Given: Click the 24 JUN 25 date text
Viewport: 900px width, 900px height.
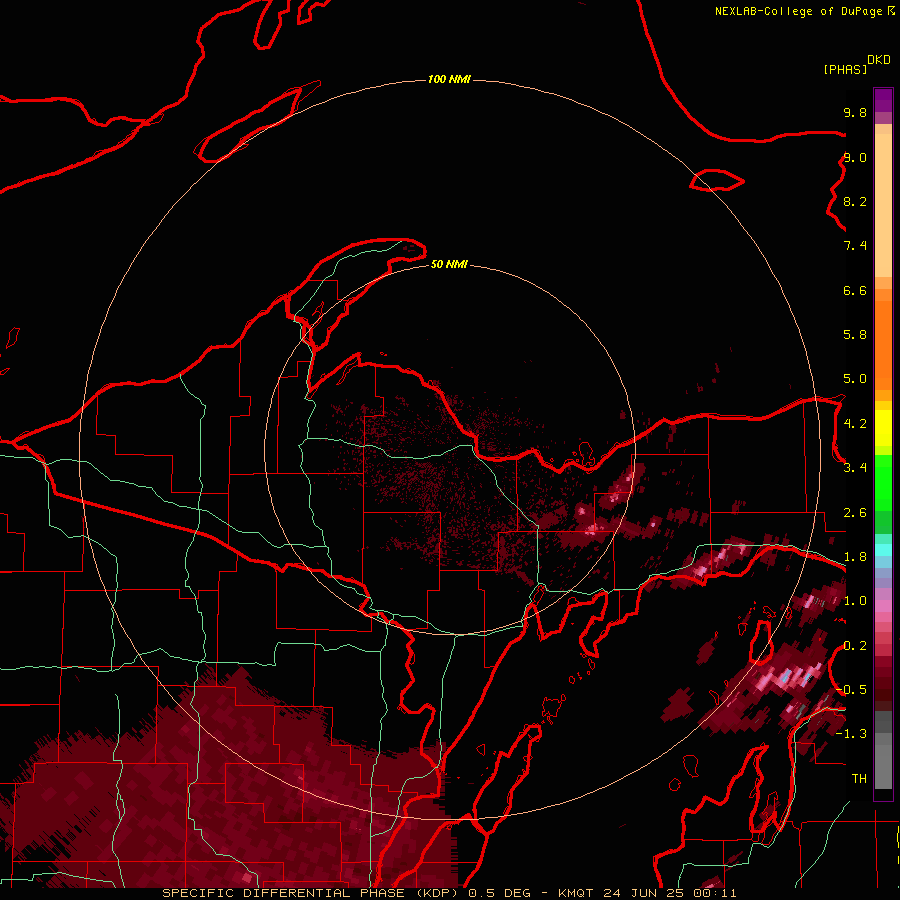Looking at the screenshot, I should click(x=642, y=893).
